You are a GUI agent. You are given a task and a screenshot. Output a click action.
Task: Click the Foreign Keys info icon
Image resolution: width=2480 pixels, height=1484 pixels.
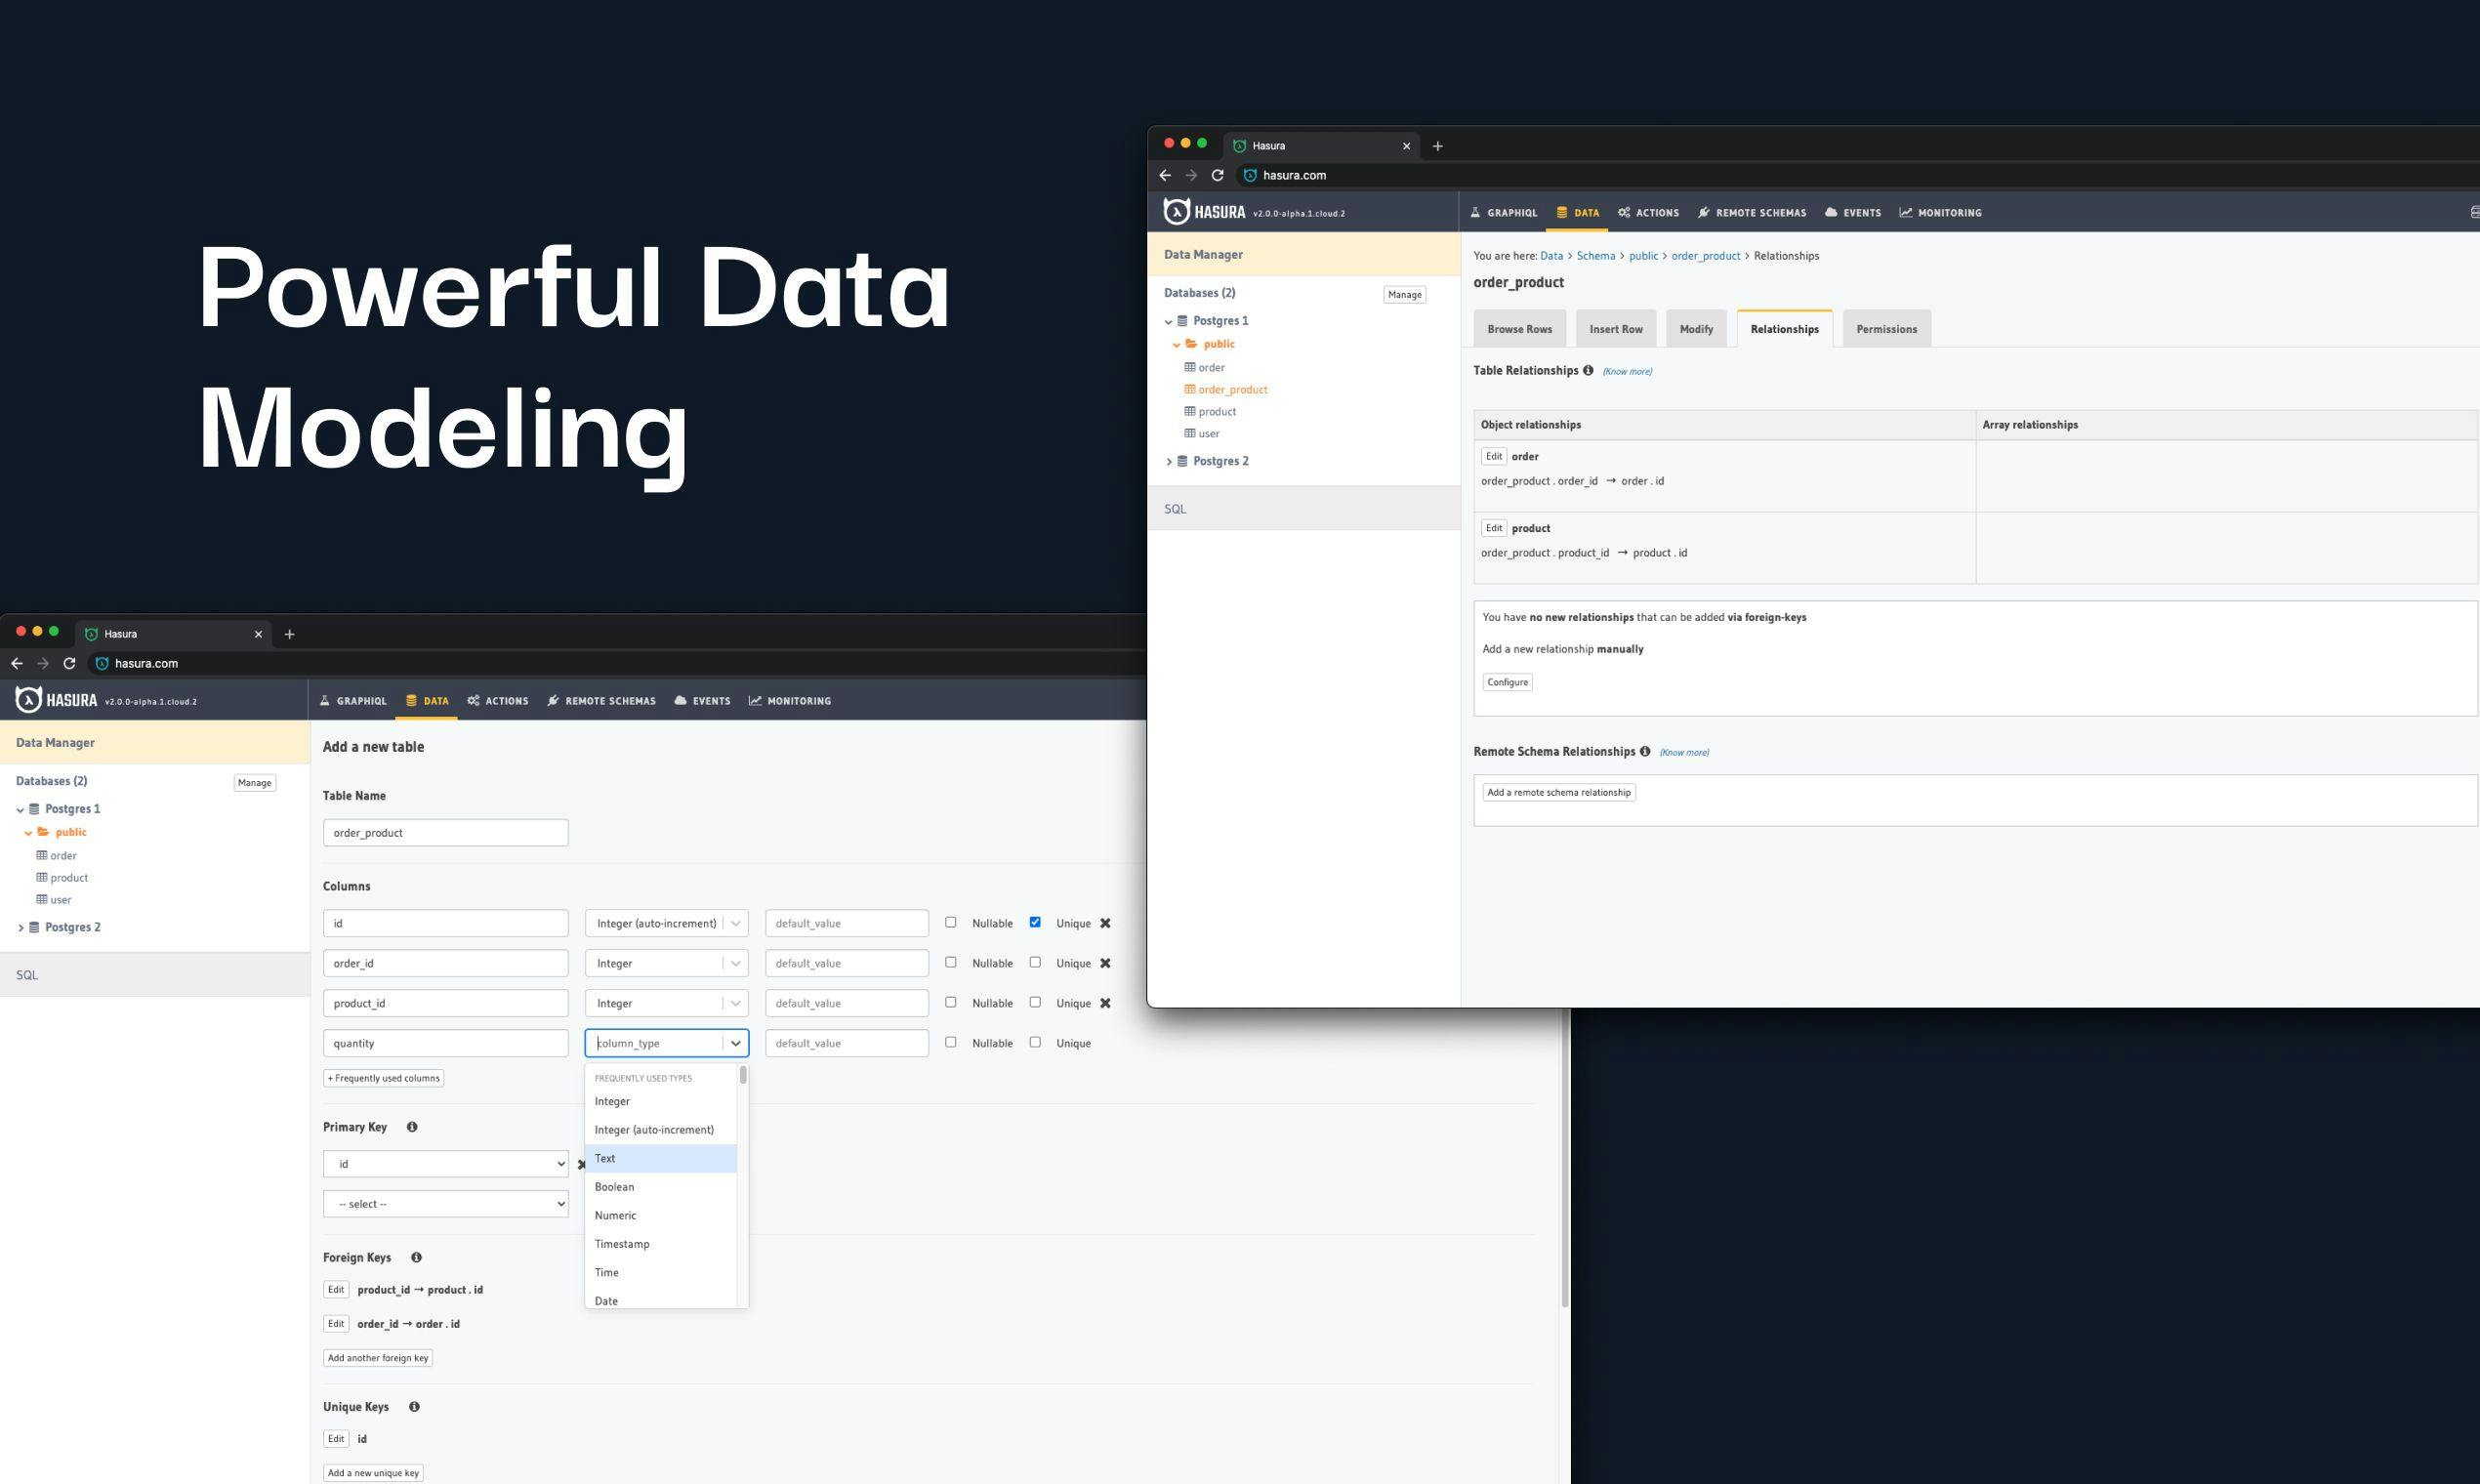coord(416,1257)
